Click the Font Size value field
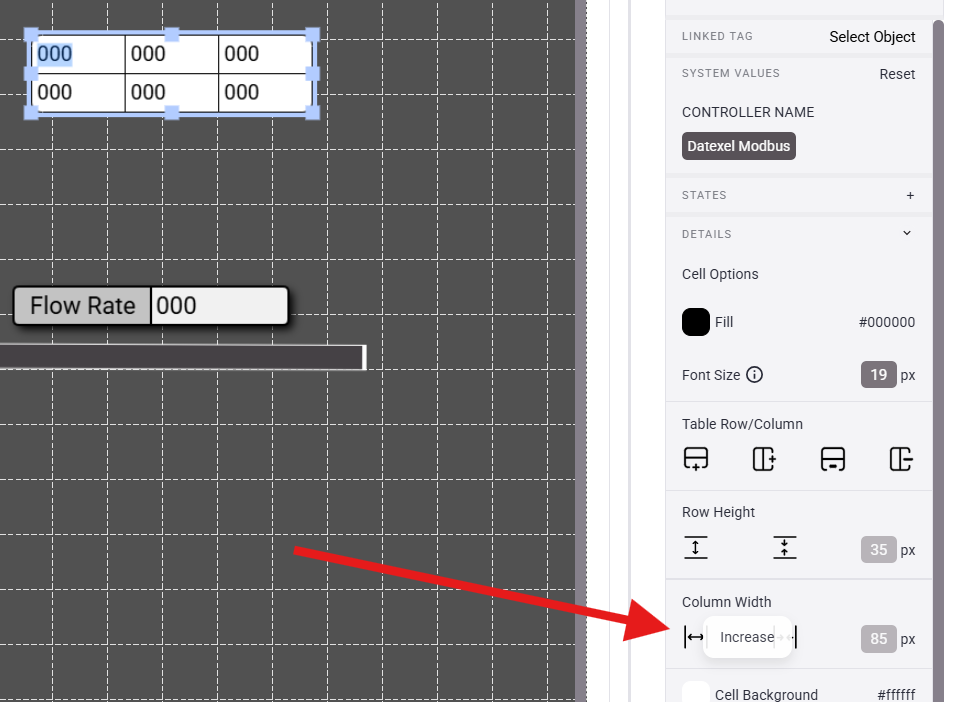Screen dimensions: 957x702 [878, 375]
